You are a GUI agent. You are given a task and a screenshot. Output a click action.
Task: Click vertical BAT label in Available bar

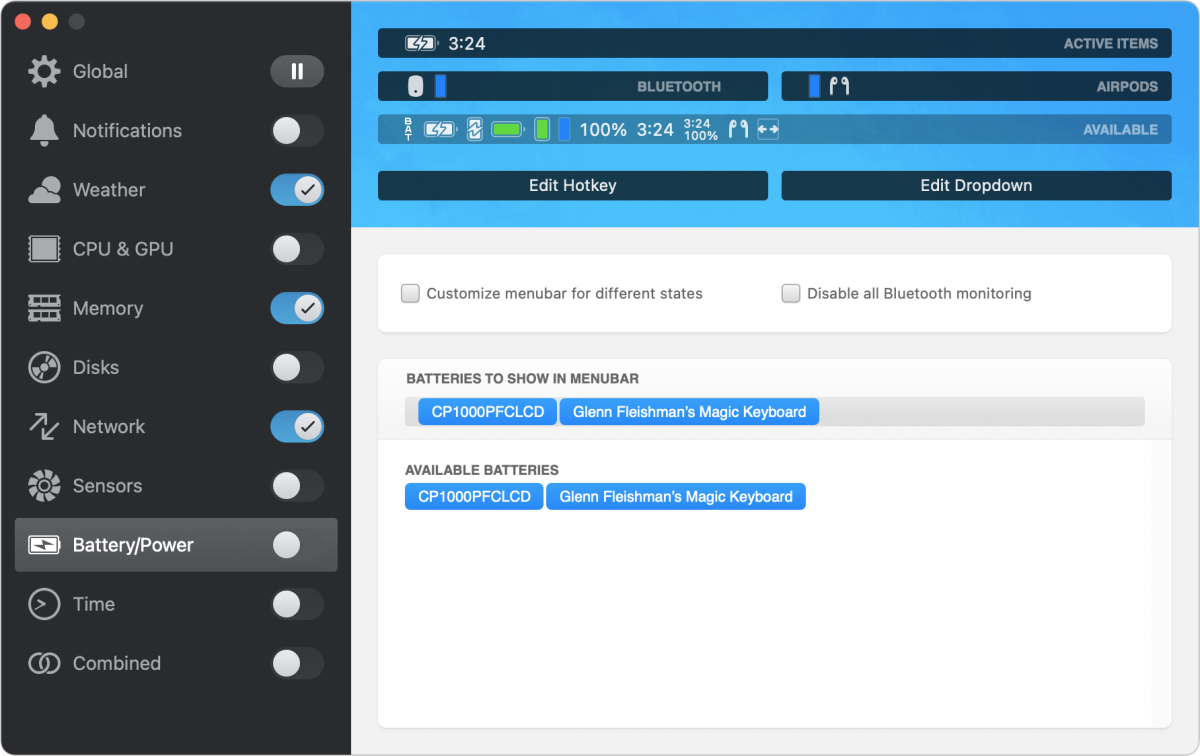[408, 129]
